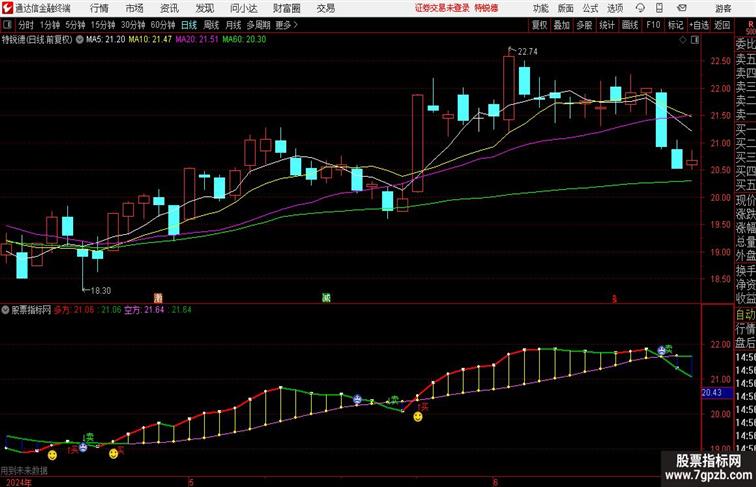Open the 资讯 menu

pyautogui.click(x=169, y=8)
